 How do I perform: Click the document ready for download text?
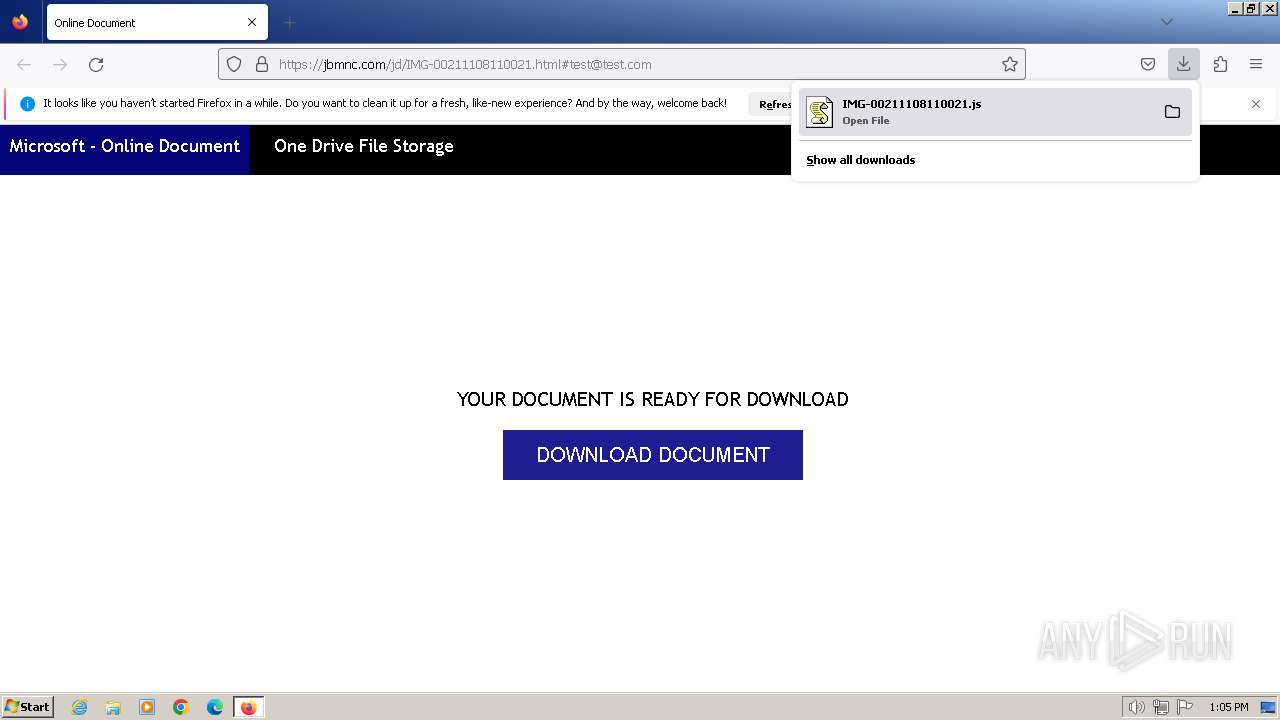(653, 399)
